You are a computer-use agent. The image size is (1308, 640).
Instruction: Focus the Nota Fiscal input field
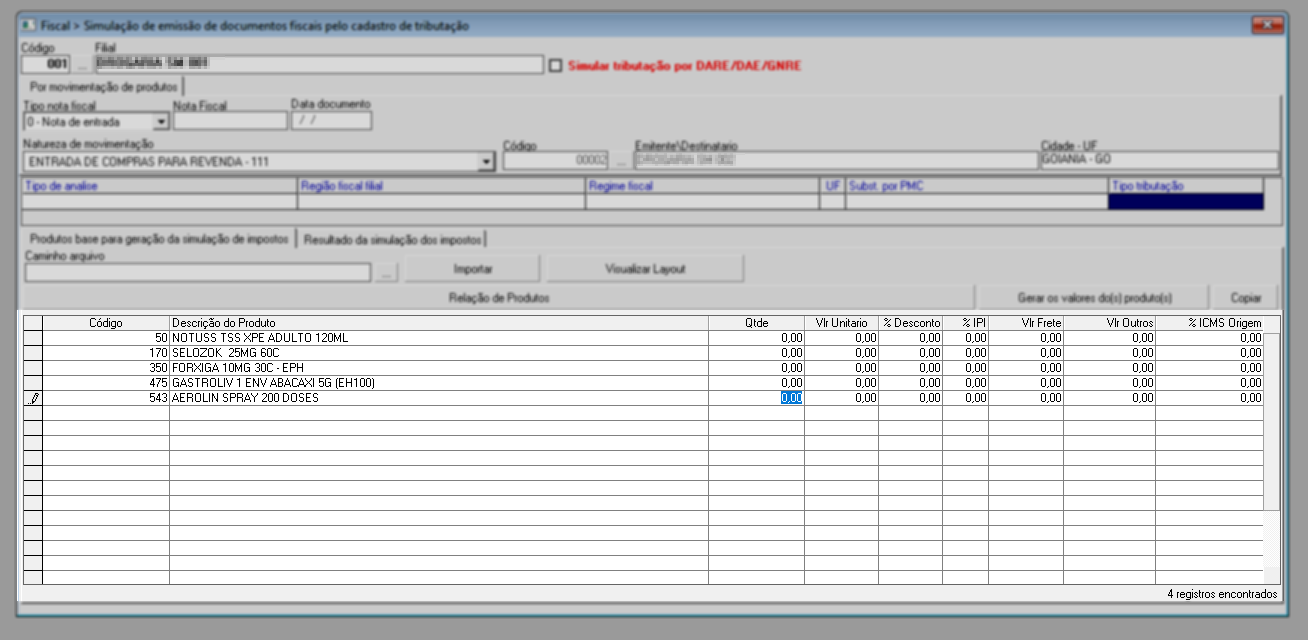(230, 121)
